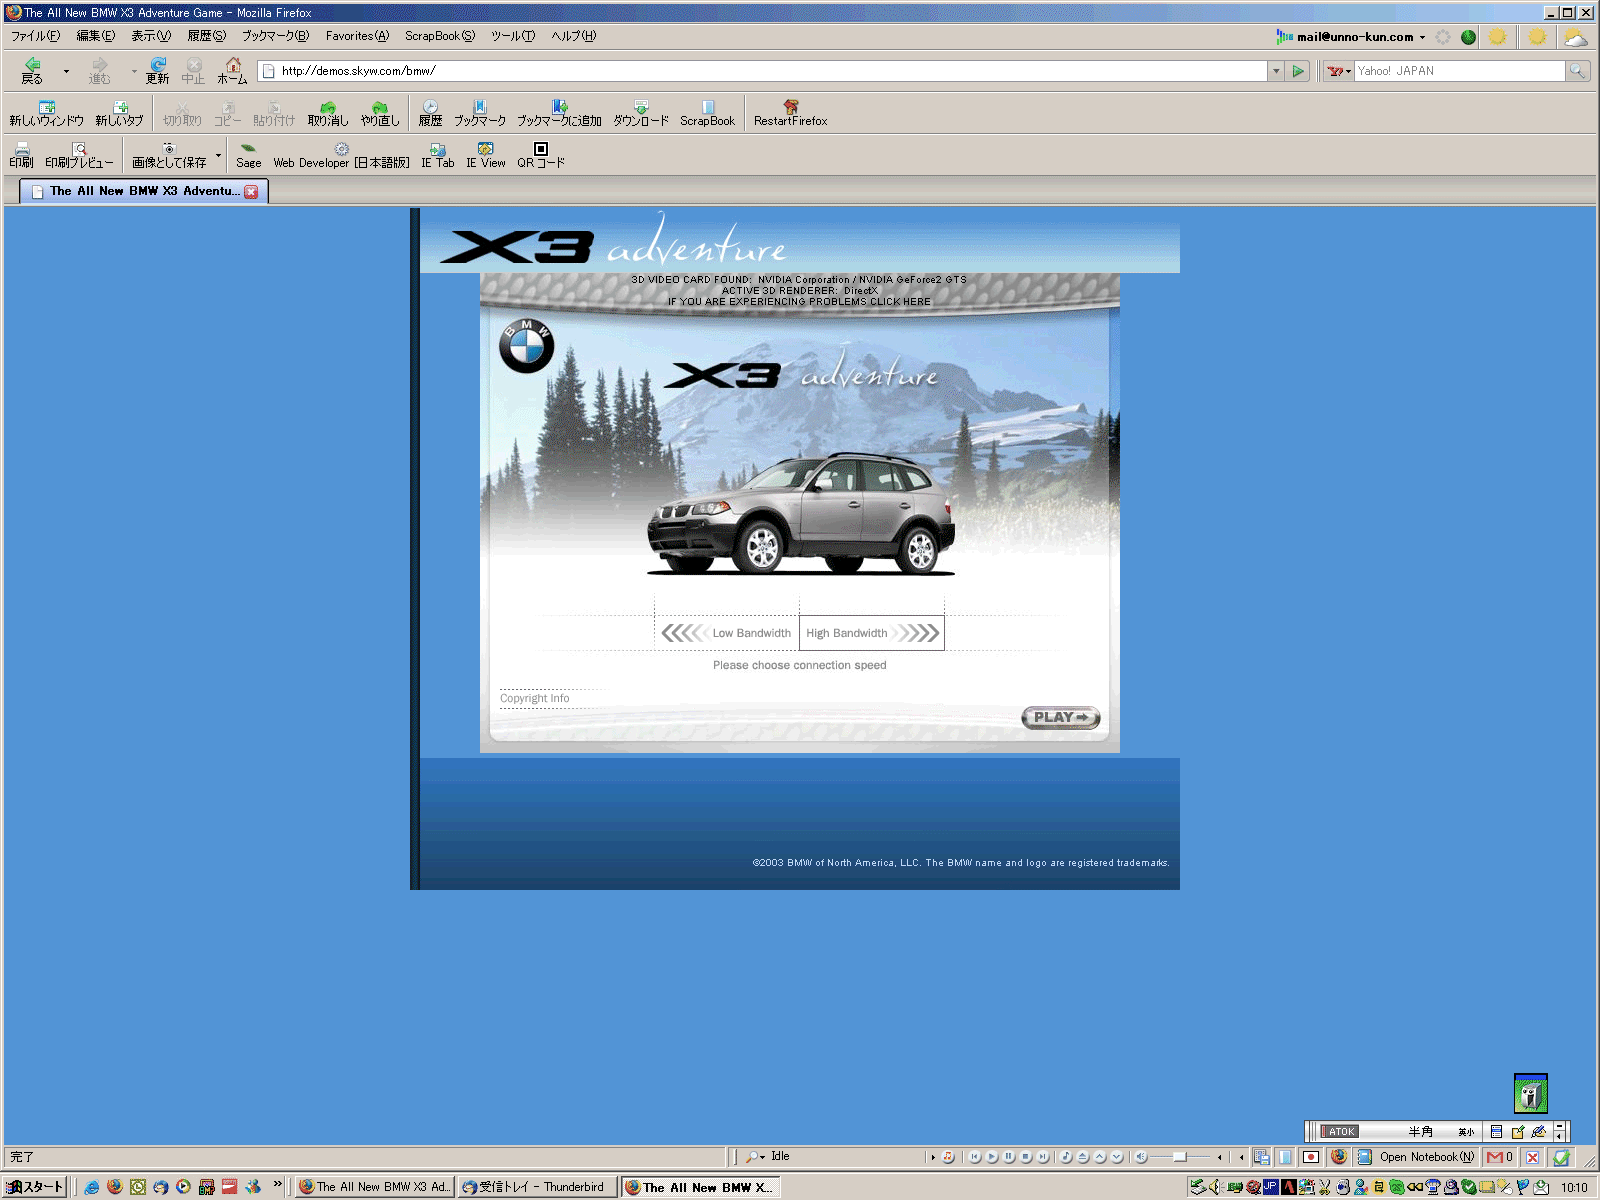Expand the taskbar quick launch chevron
The image size is (1600, 1200).
(278, 1185)
